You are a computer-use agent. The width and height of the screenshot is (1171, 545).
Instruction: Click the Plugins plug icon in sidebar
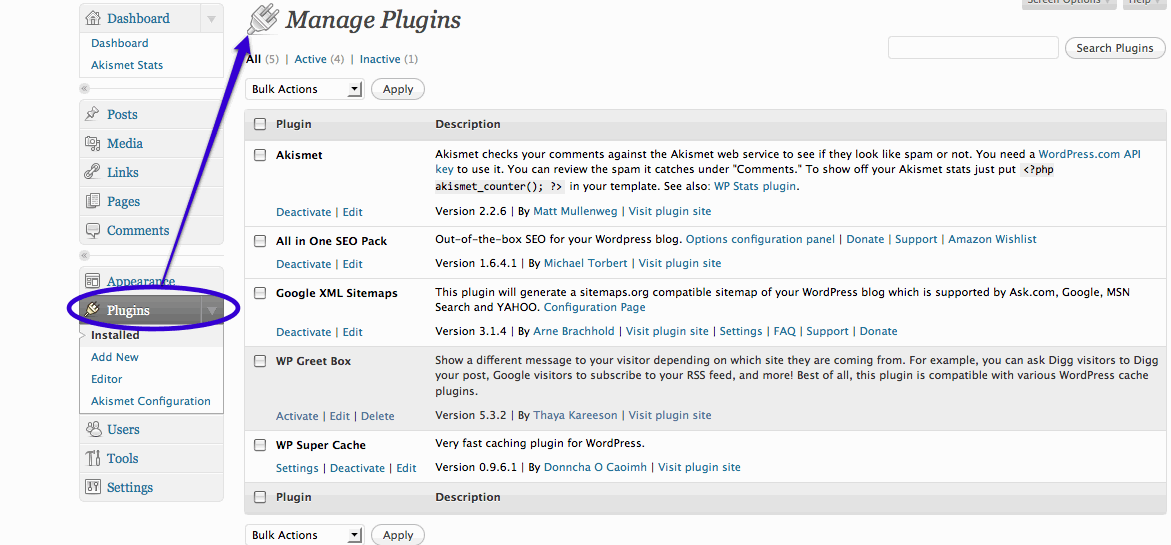(x=93, y=310)
